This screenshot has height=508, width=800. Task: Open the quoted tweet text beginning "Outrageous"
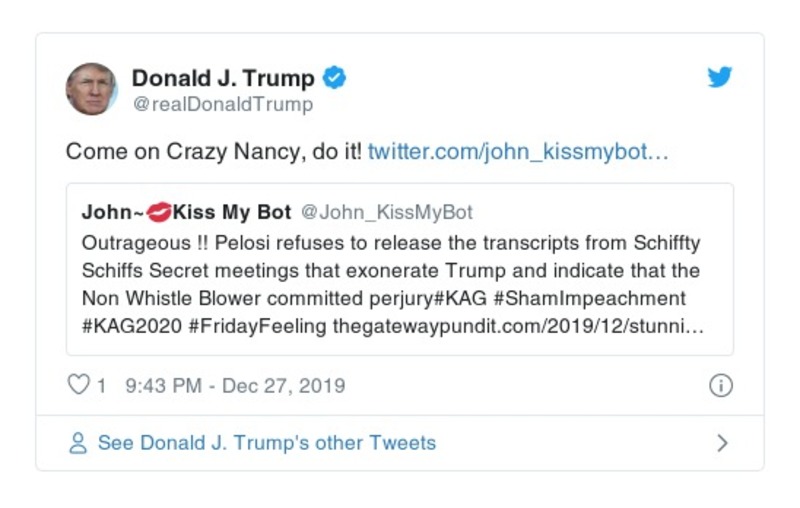pos(390,270)
